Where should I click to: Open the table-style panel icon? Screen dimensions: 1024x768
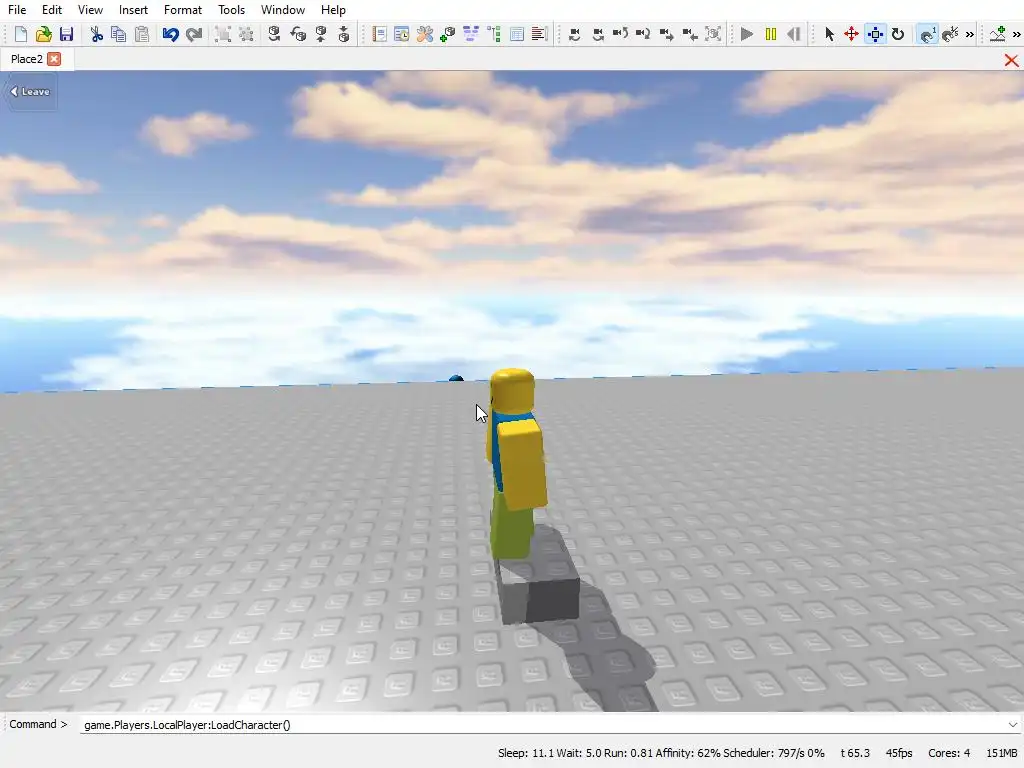click(517, 34)
